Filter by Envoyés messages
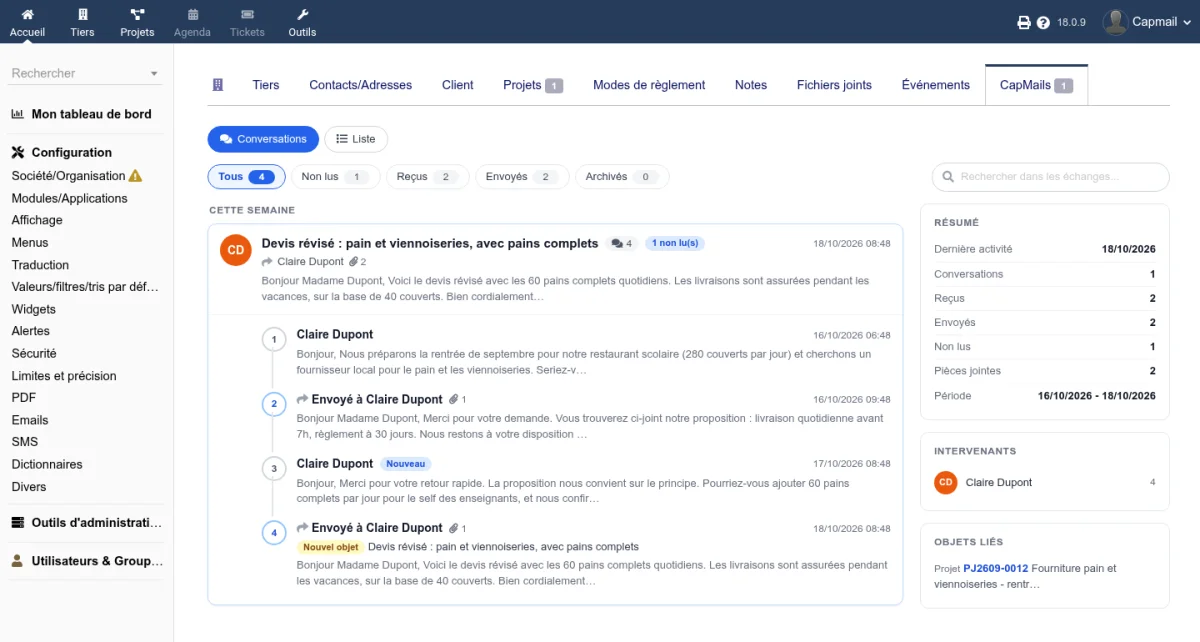 pos(521,177)
